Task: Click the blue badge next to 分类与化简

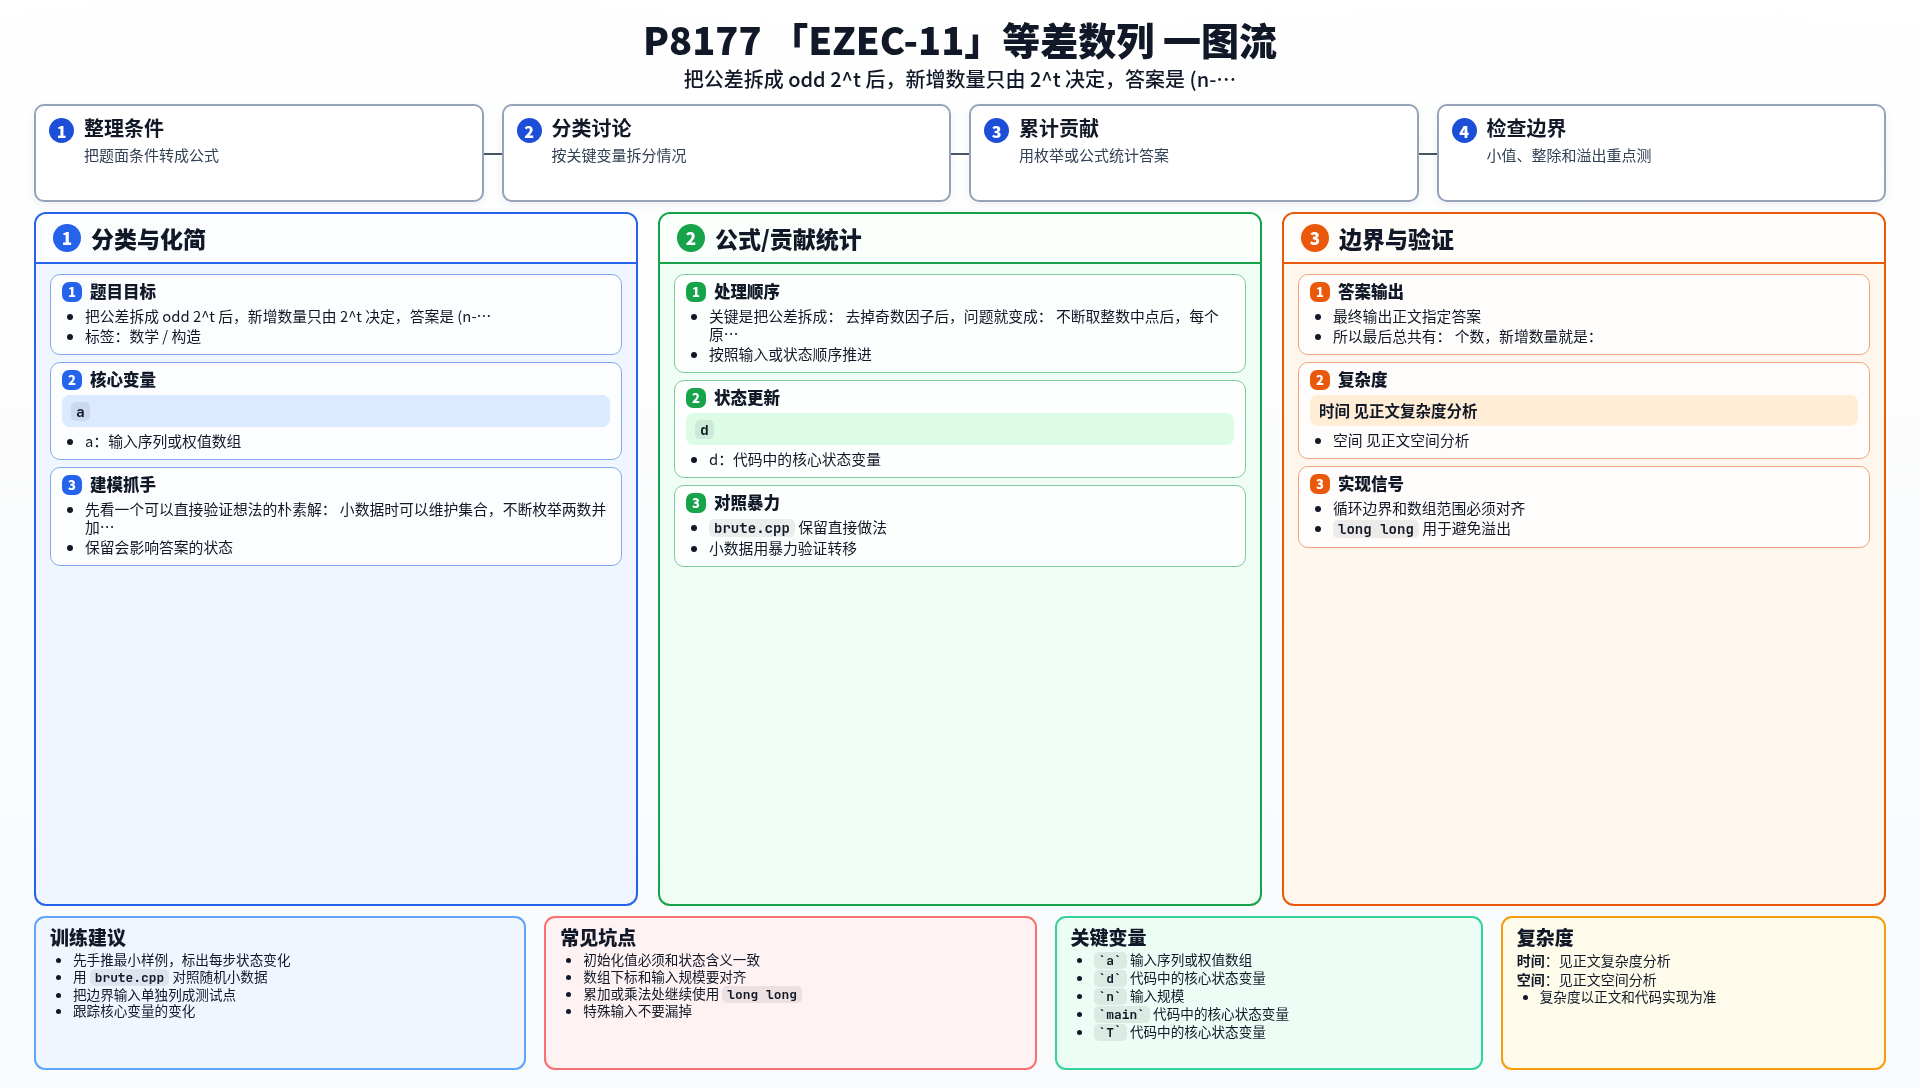Action: click(x=67, y=238)
